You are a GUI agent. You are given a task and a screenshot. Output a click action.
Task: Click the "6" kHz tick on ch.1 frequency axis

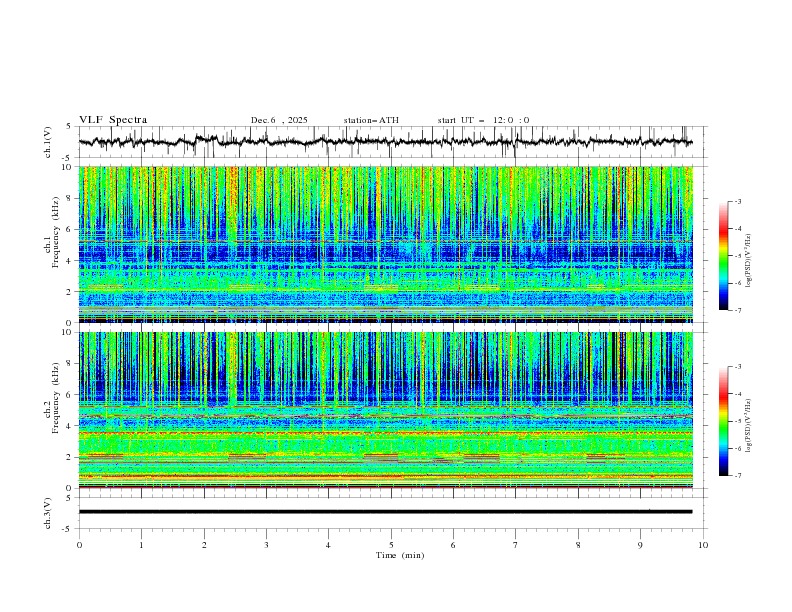70,229
